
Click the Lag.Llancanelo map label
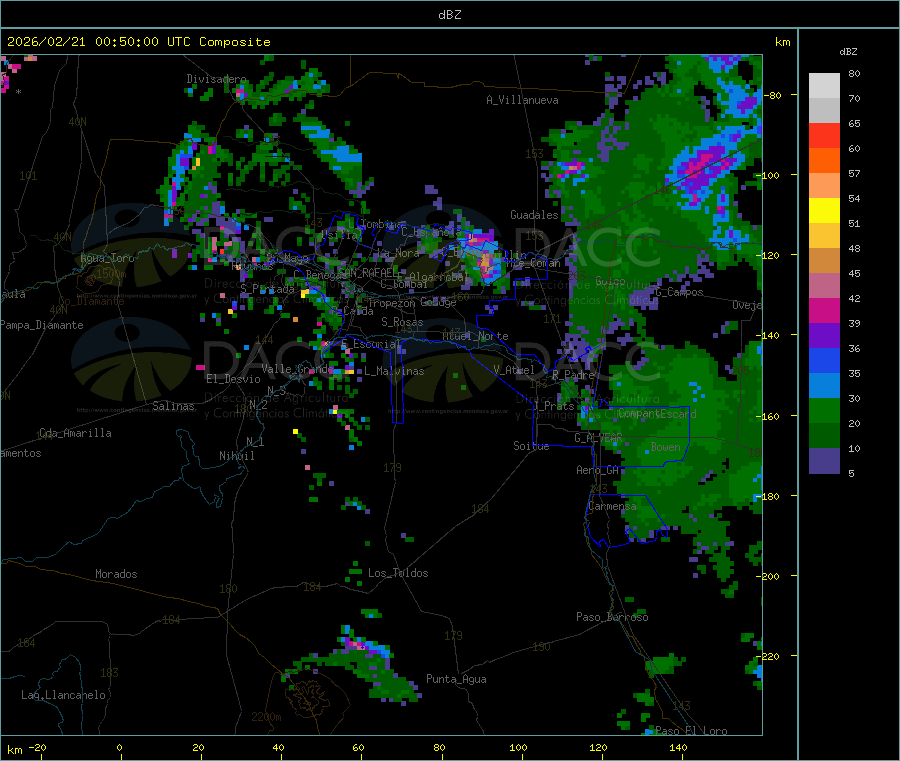tap(63, 695)
